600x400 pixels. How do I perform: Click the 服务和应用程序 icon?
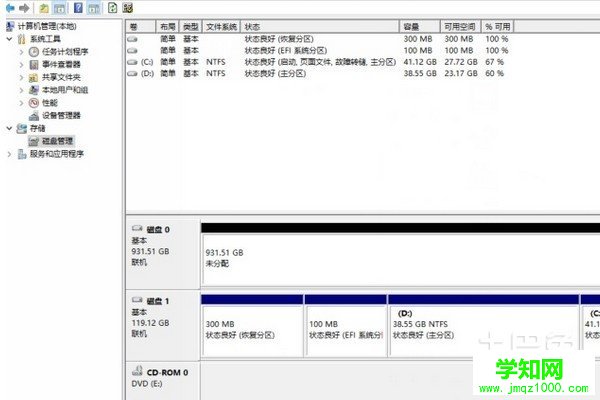tap(22, 154)
